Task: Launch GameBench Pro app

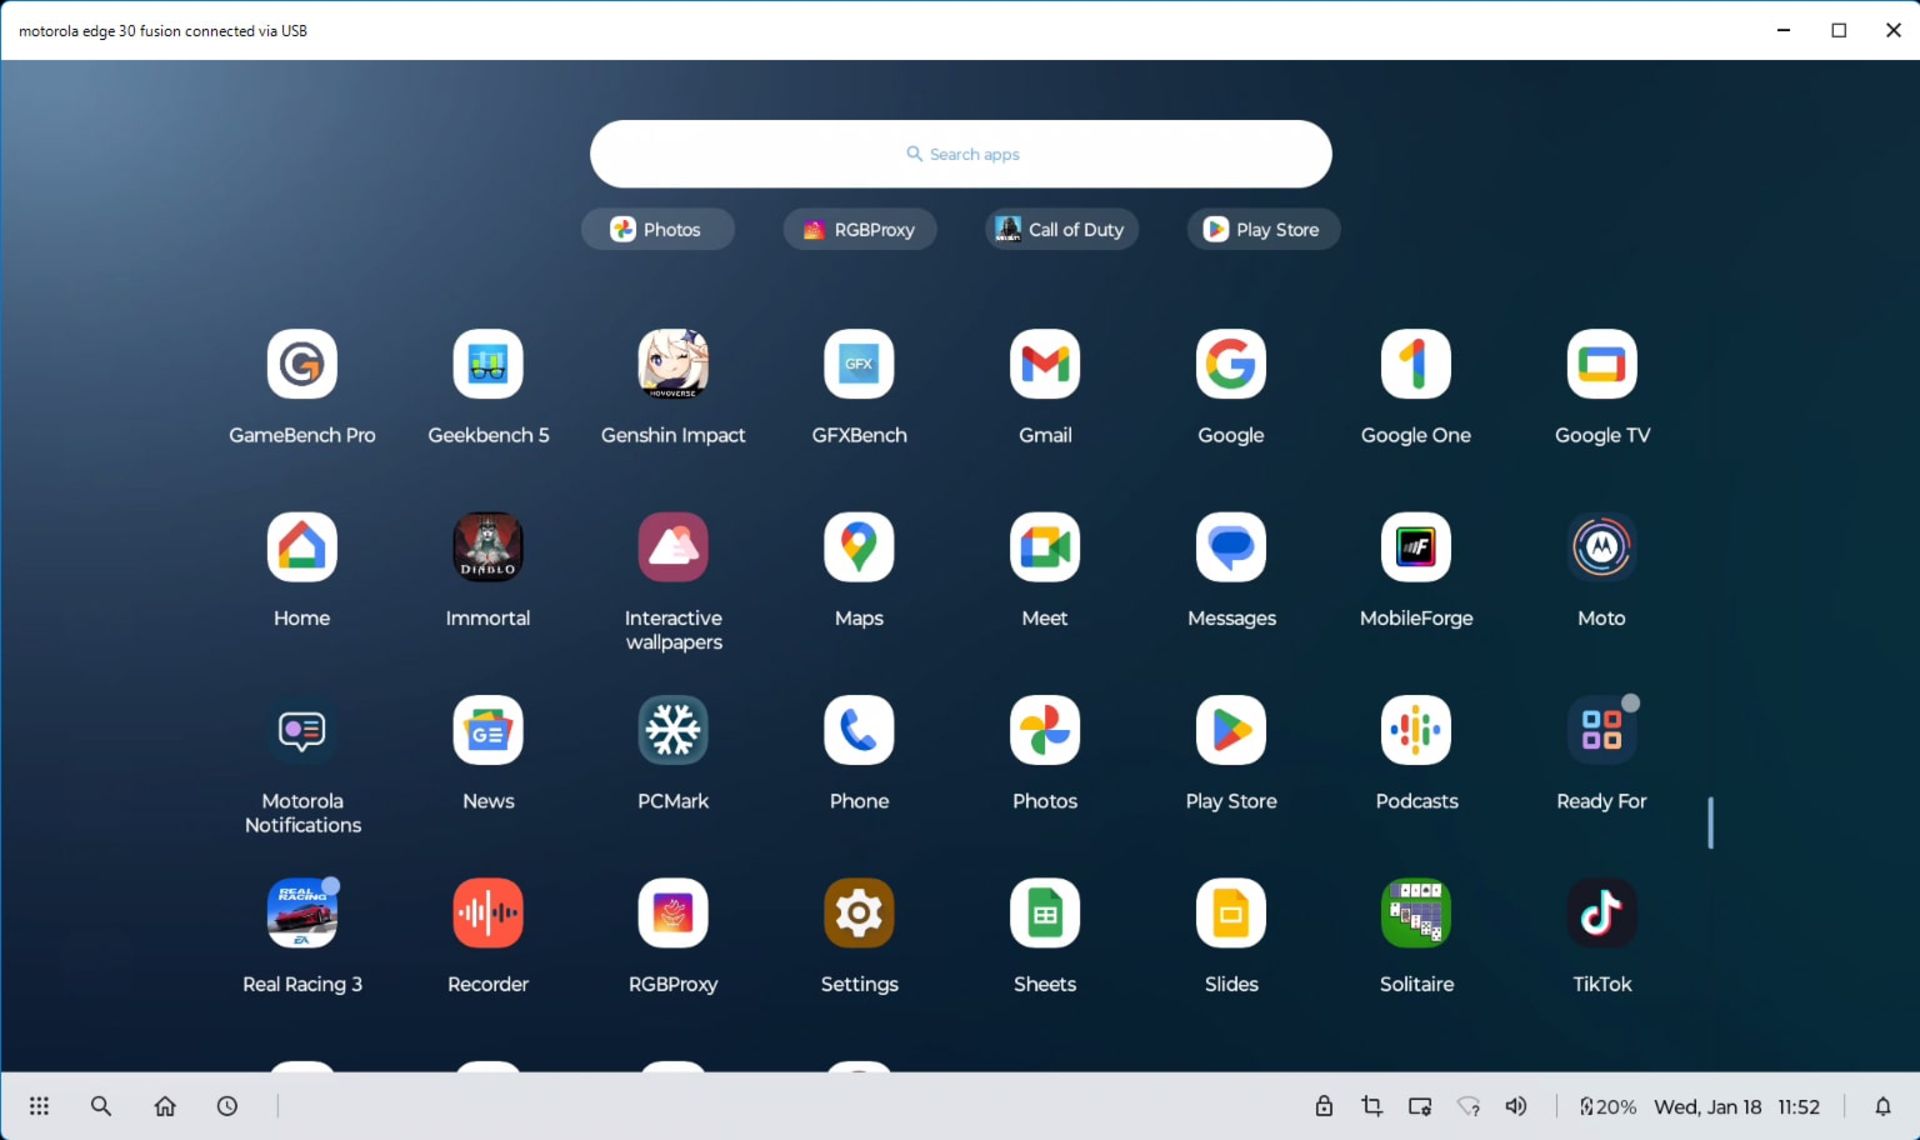Action: pyautogui.click(x=303, y=362)
